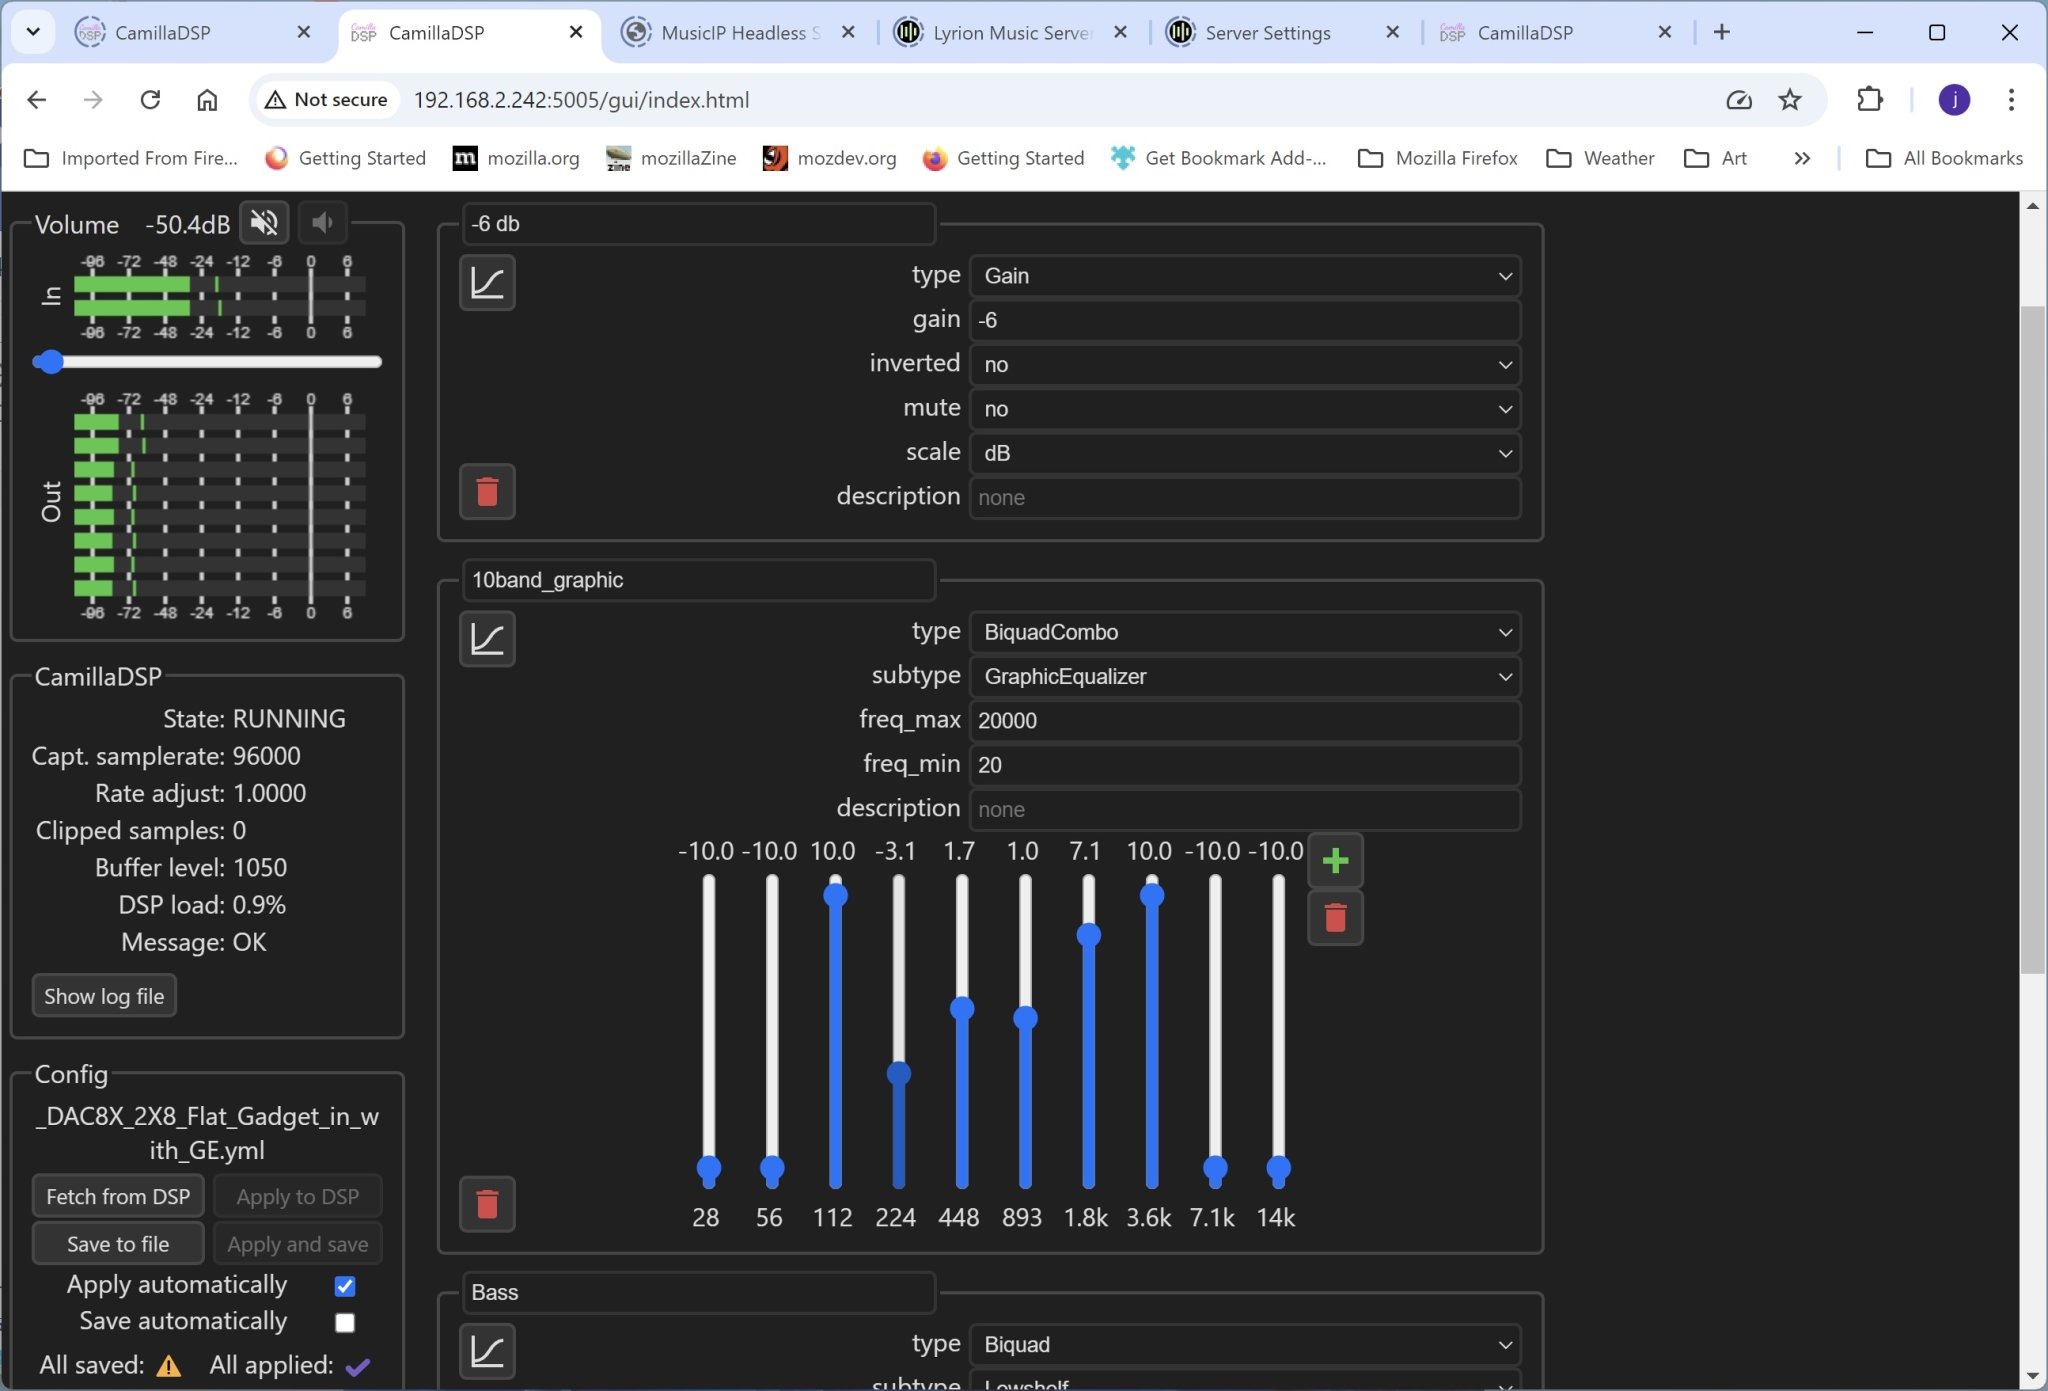Show more bookmarks chevron
This screenshot has height=1391, width=2048.
(x=1802, y=158)
